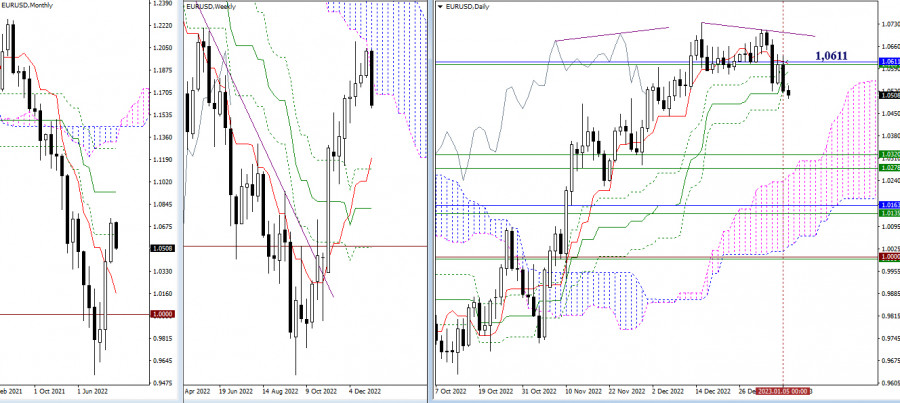Viewport: 900px width, 403px height.
Task: Click the 0.9955 price label on Daily axis
Action: click(890, 271)
